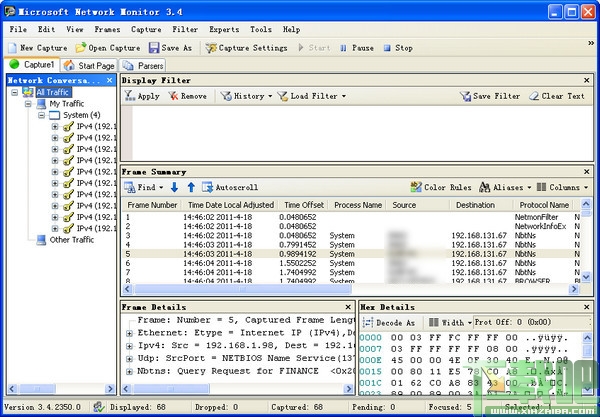Sort by Frame Number column header
600x417 pixels.
tap(152, 205)
